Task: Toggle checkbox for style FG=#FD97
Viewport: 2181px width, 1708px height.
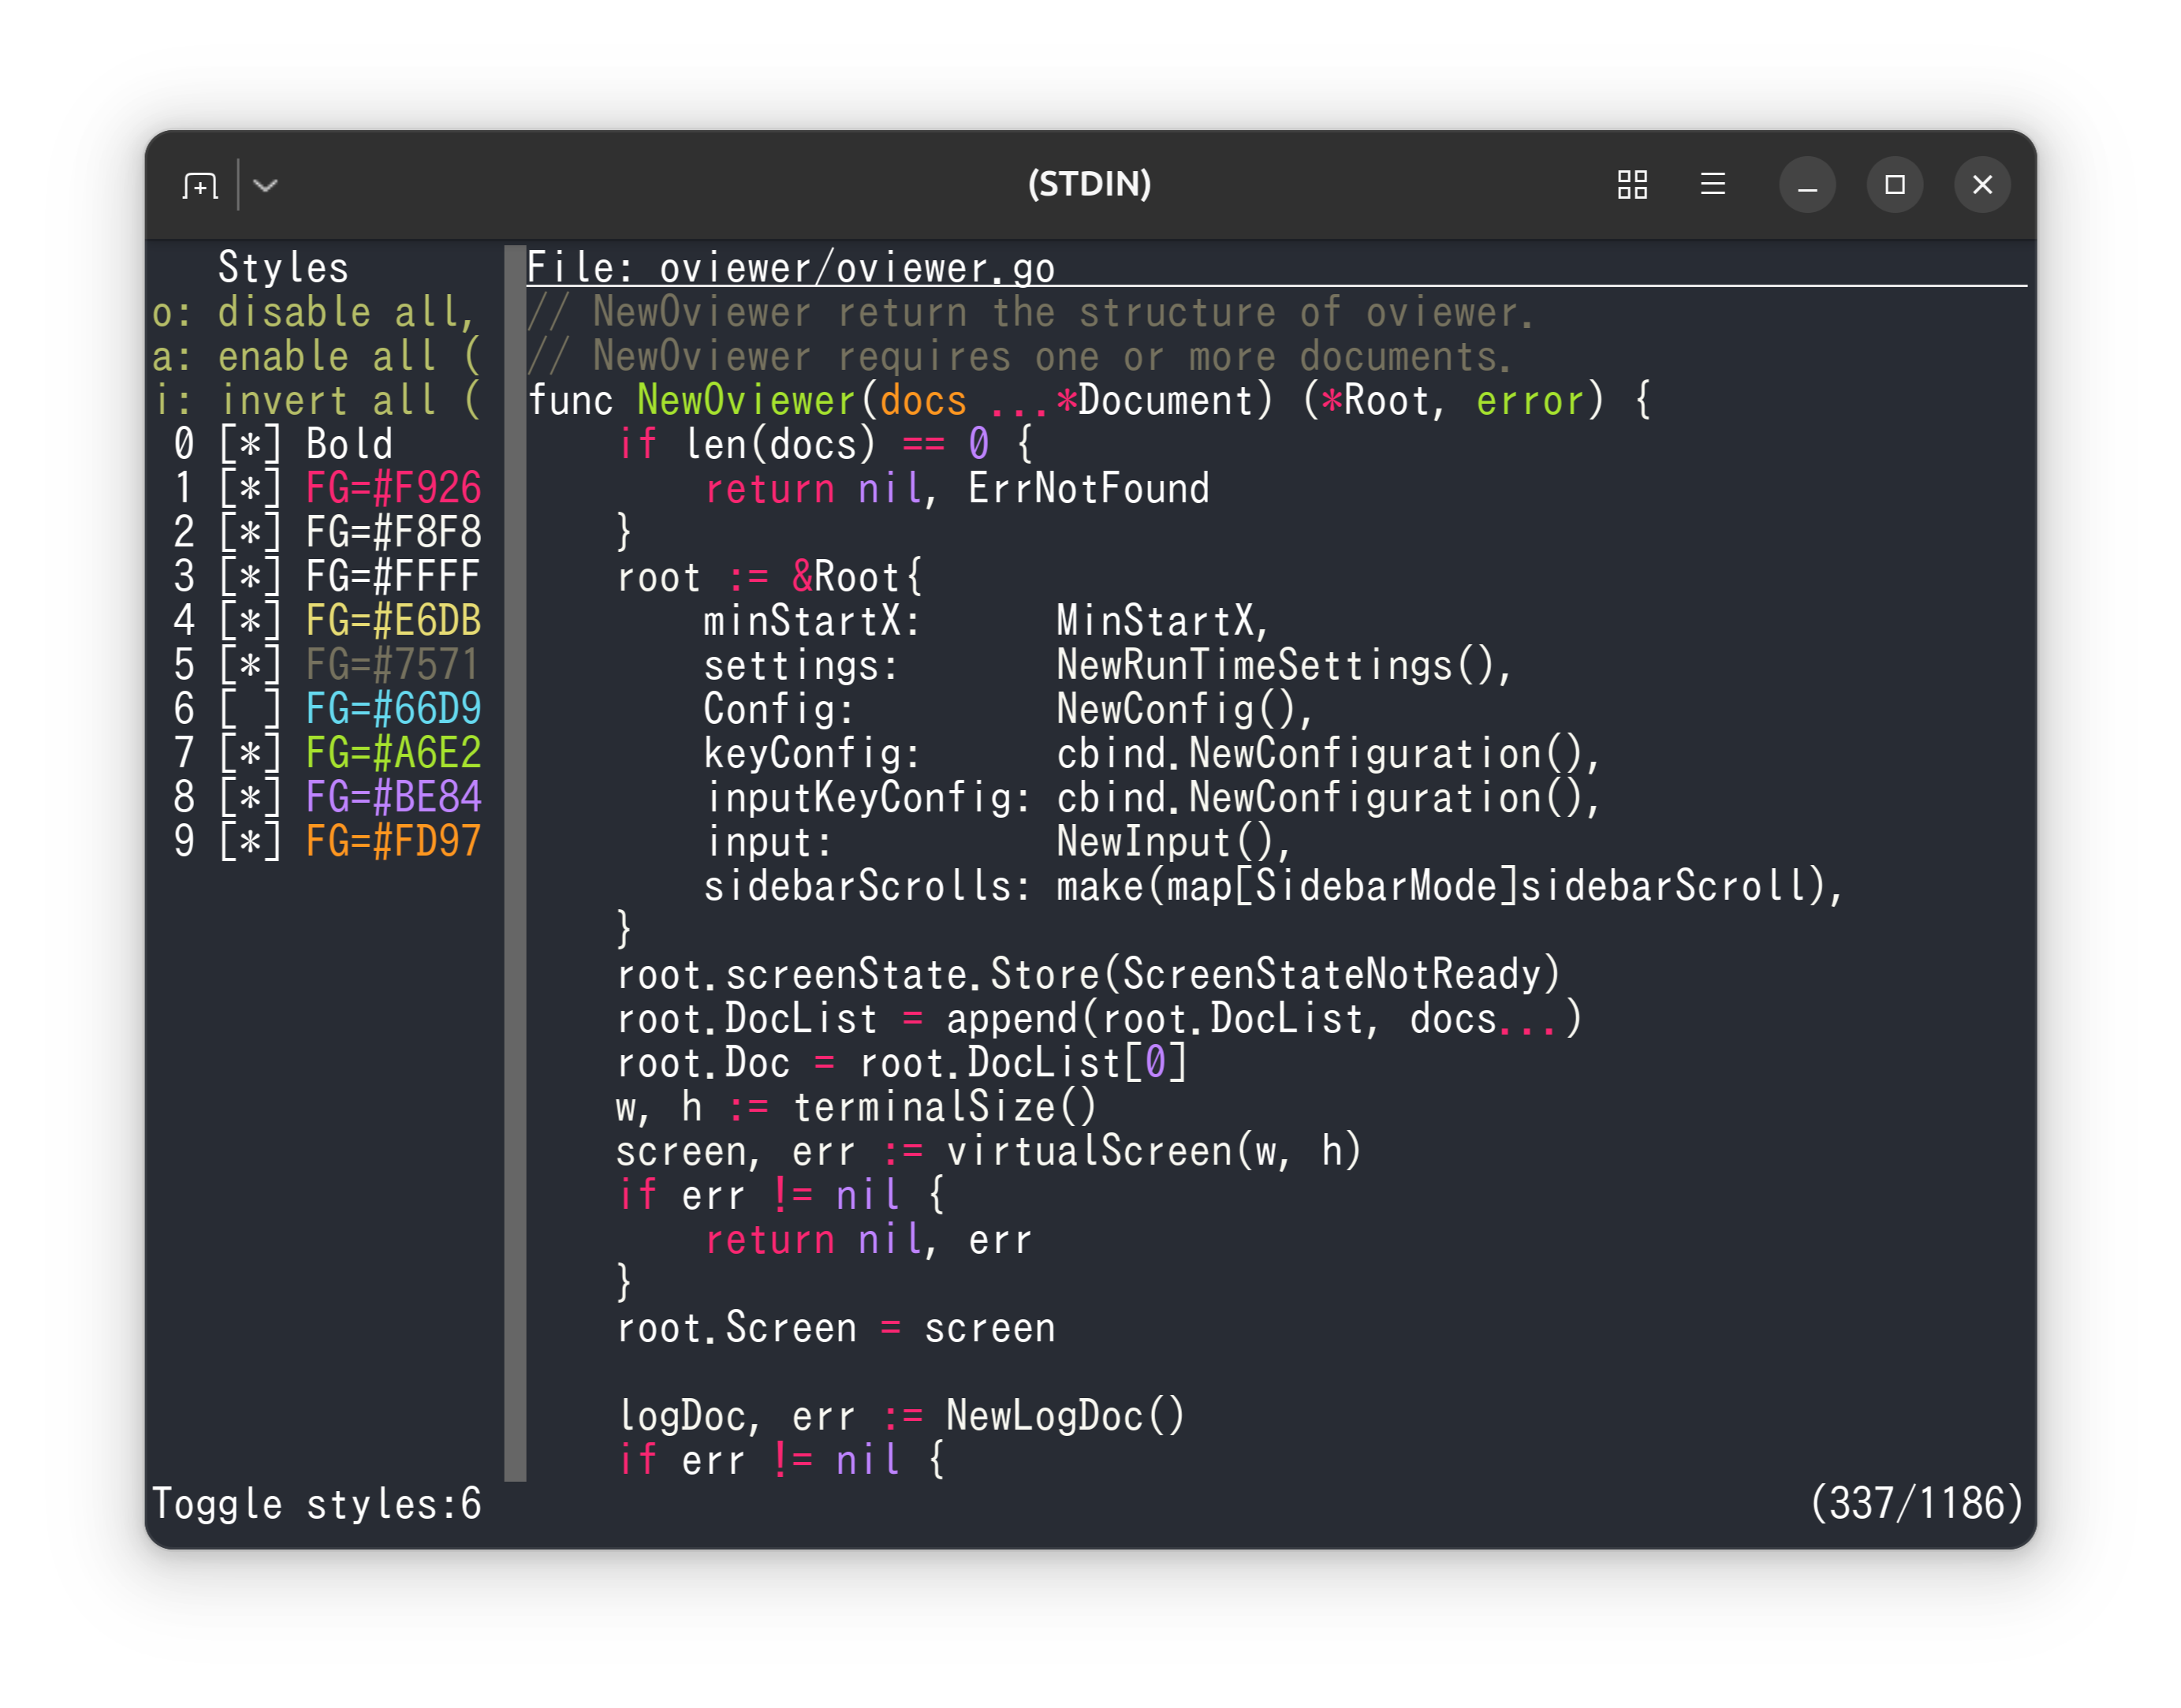Action: (250, 841)
